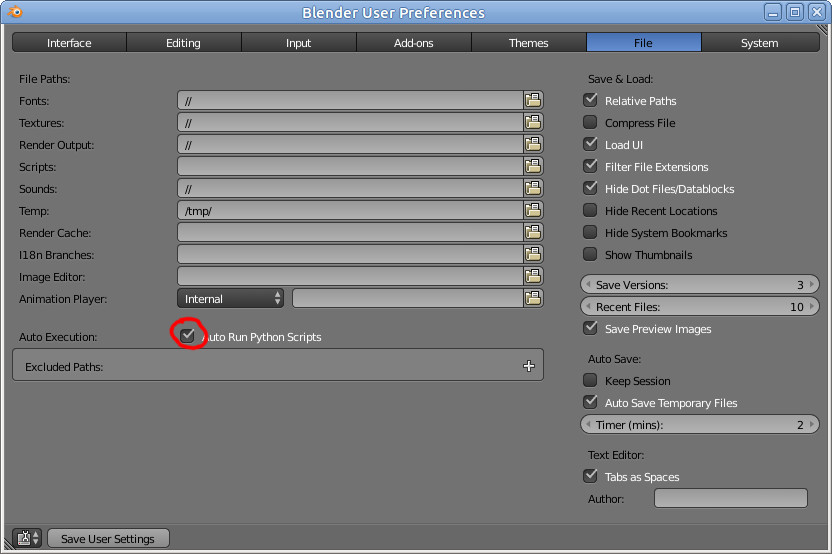
Task: Switch to the Themes tab
Action: (x=528, y=42)
